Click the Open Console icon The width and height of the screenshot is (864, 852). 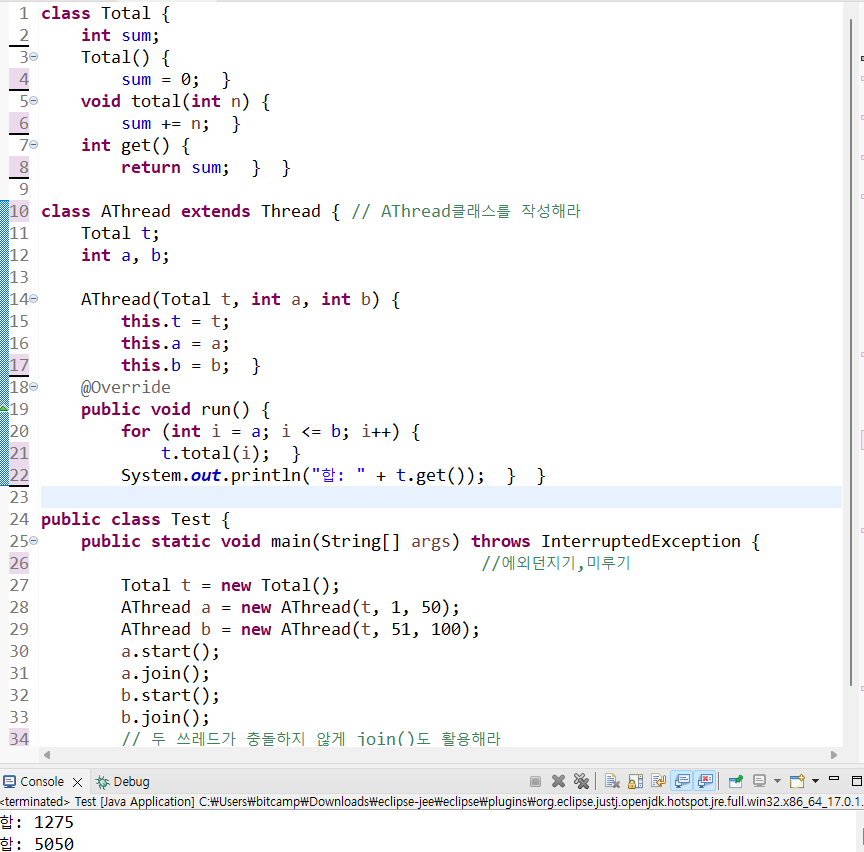(797, 781)
